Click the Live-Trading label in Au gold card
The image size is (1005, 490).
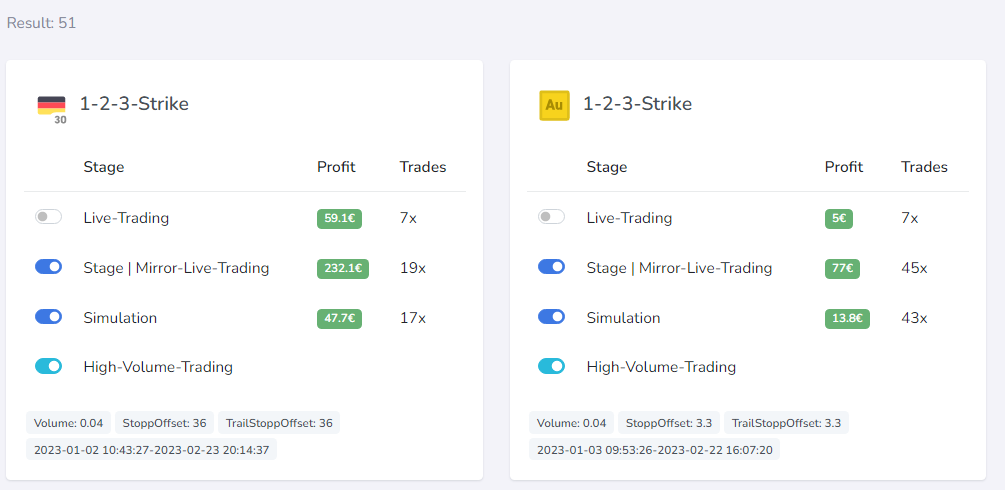point(629,218)
